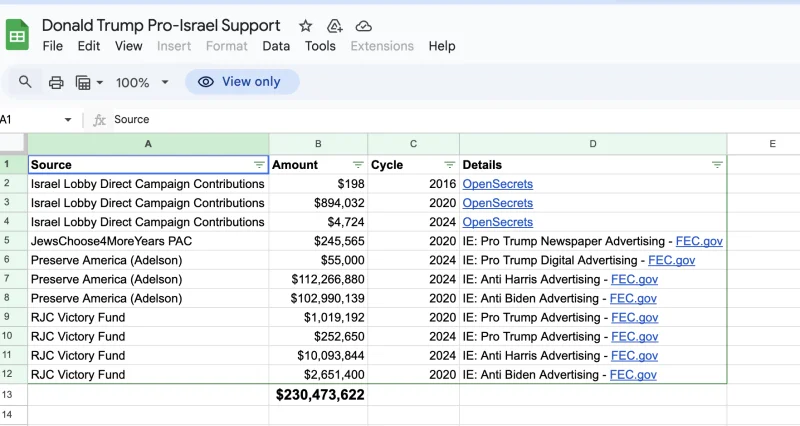Open FEC.gov link in the $10,093,844 row
This screenshot has width=800, height=426.
tap(634, 356)
